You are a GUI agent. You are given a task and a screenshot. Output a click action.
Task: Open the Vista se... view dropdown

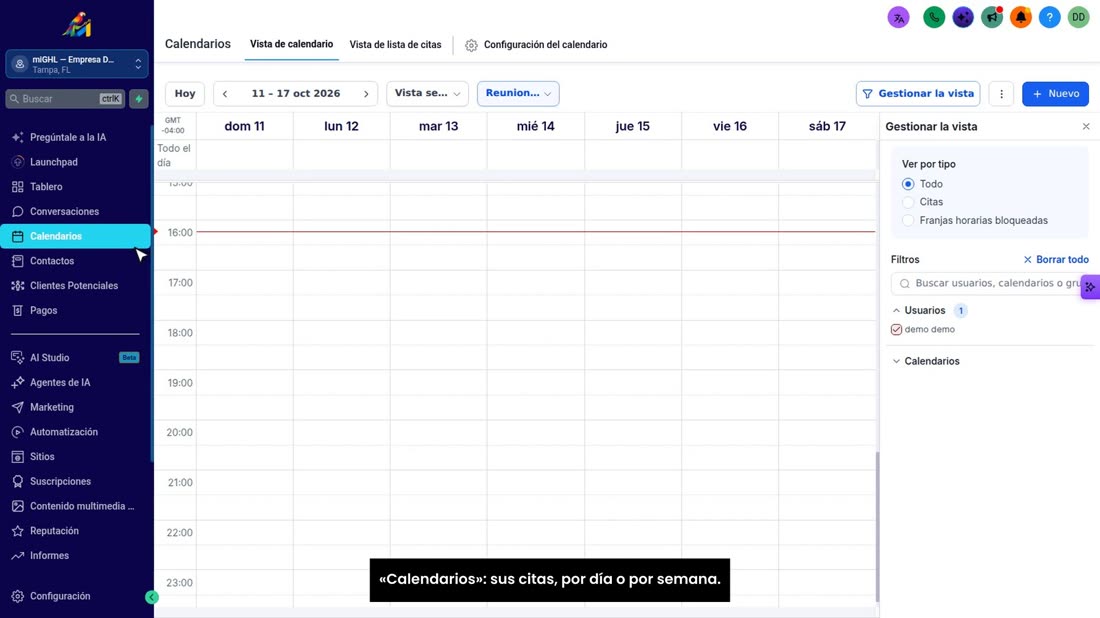tap(427, 93)
